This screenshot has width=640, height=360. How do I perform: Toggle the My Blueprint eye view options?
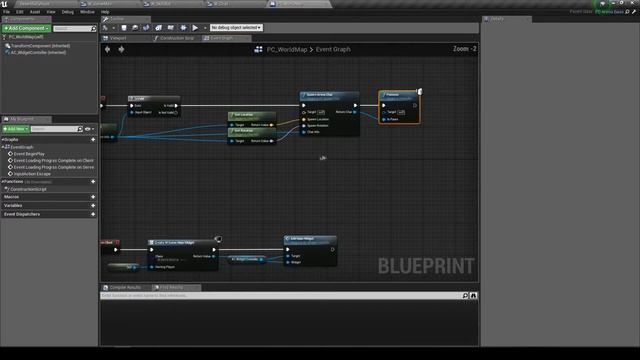pyautogui.click(x=89, y=129)
